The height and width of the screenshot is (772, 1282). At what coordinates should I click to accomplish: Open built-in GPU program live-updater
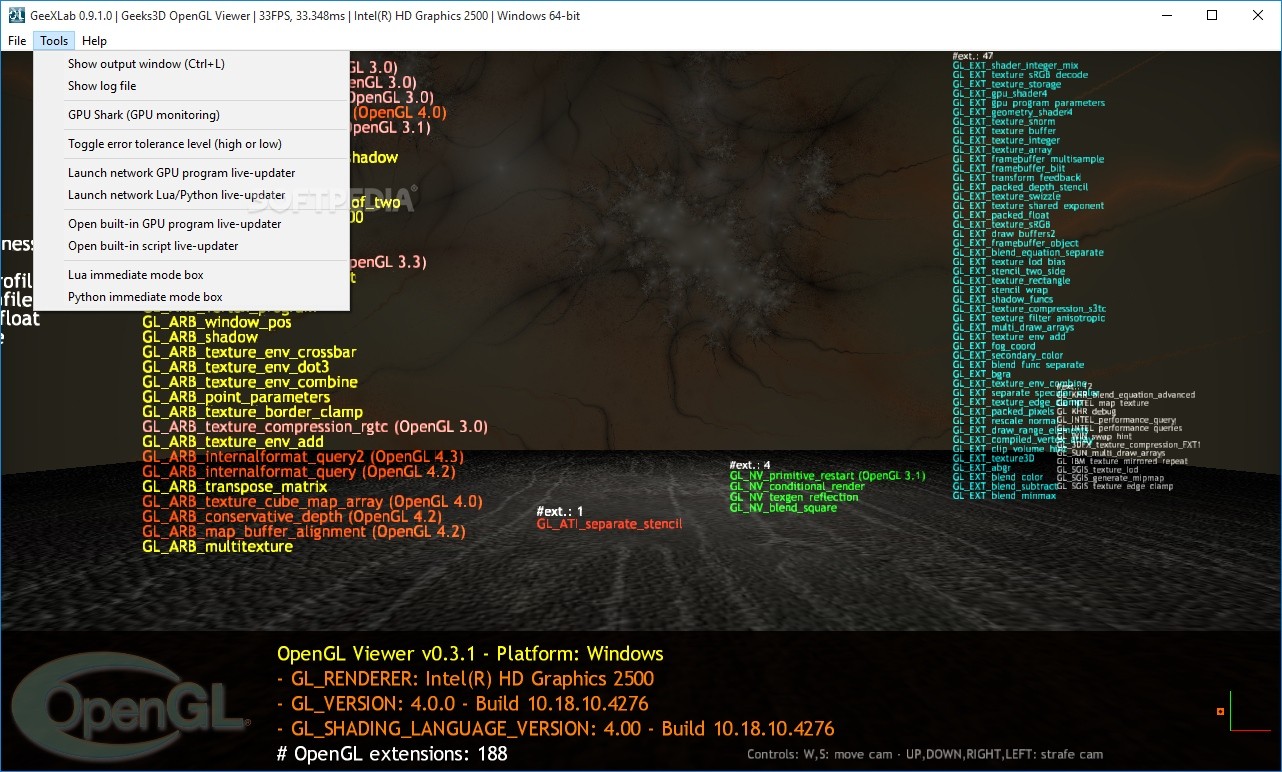tap(191, 224)
